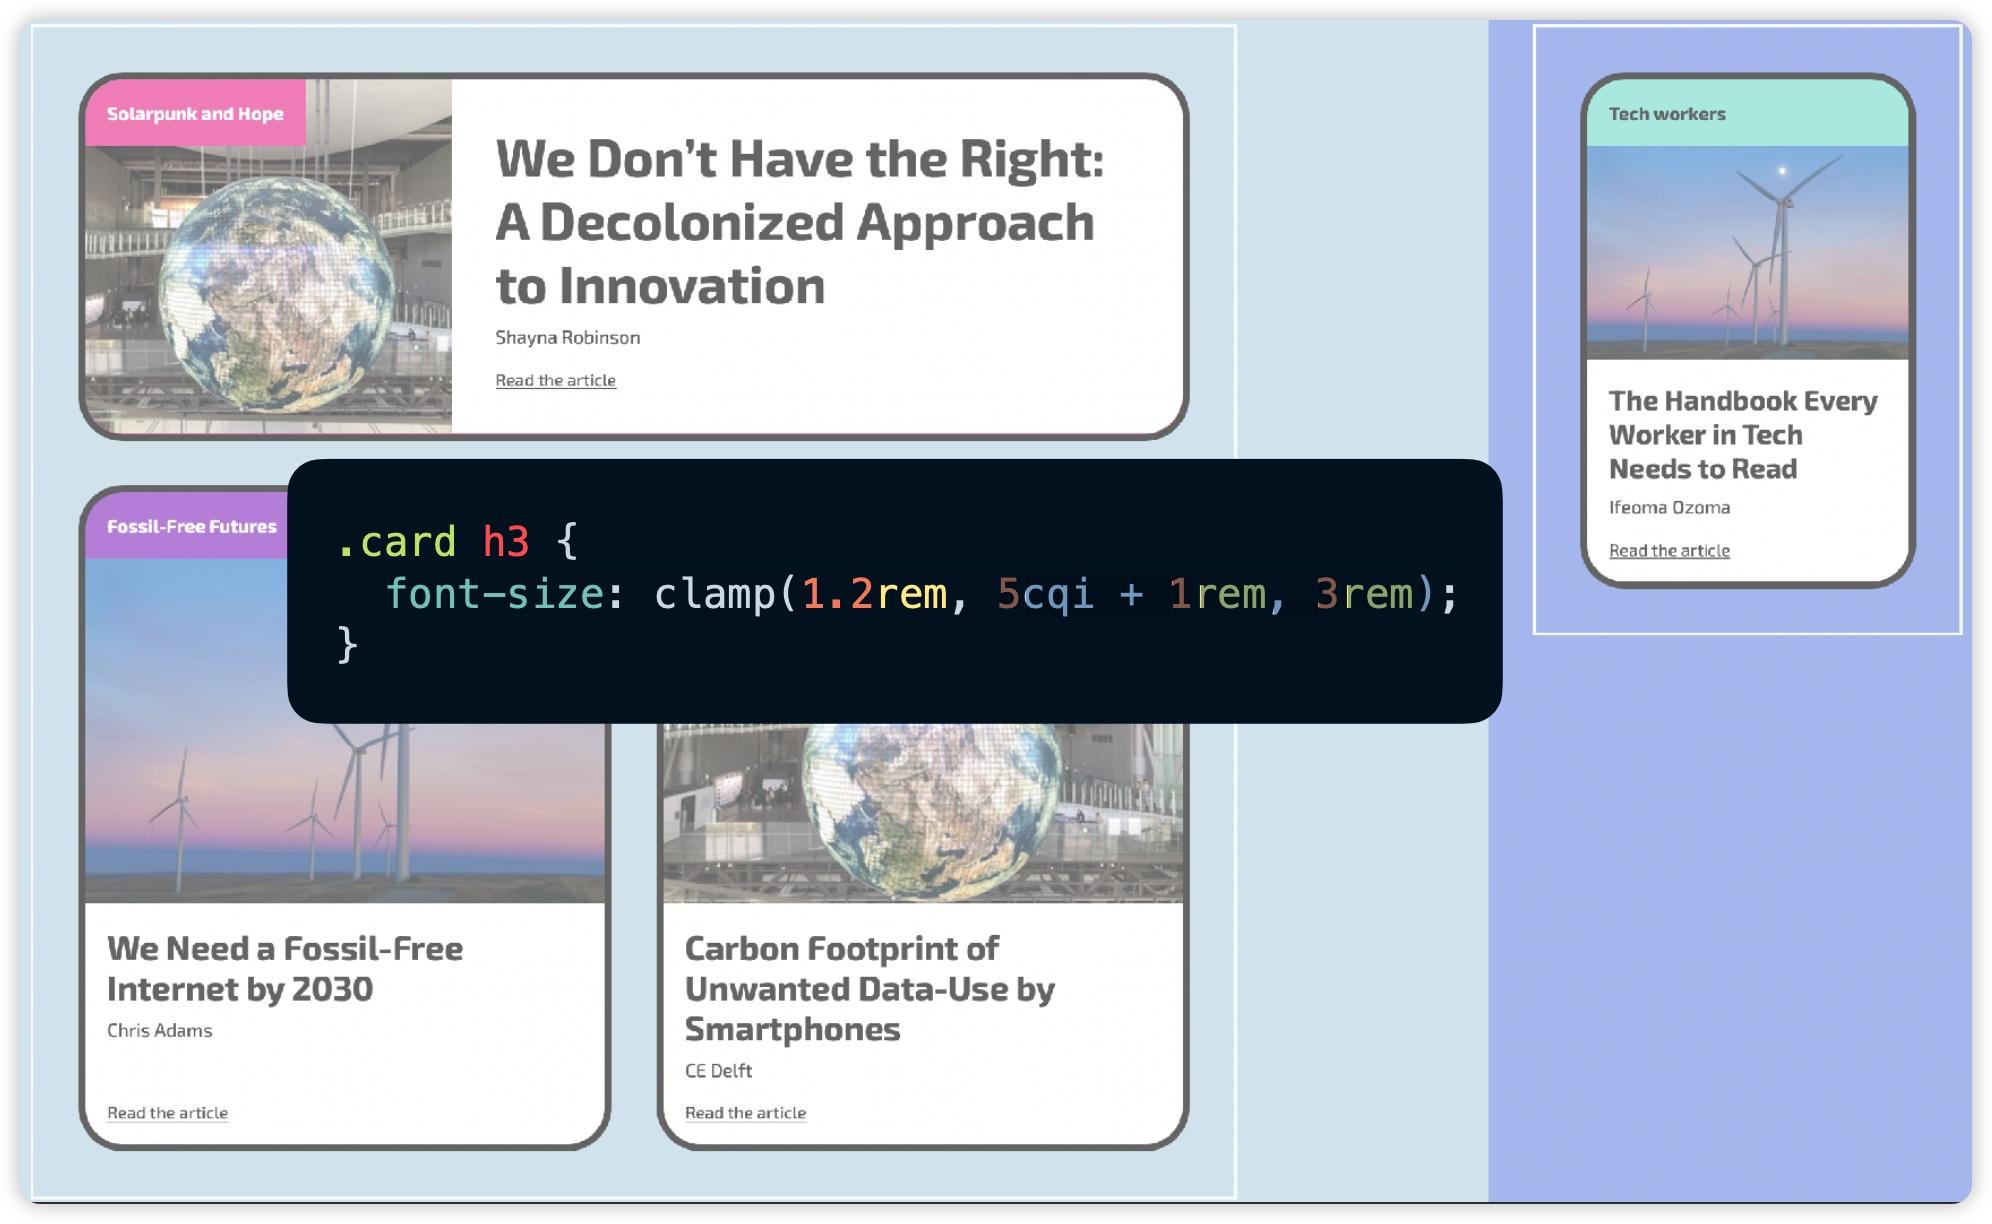Viewport: 1992px width, 1224px height.
Task: Open 'Read the article' link below Chris Adams
Action: pos(167,1113)
